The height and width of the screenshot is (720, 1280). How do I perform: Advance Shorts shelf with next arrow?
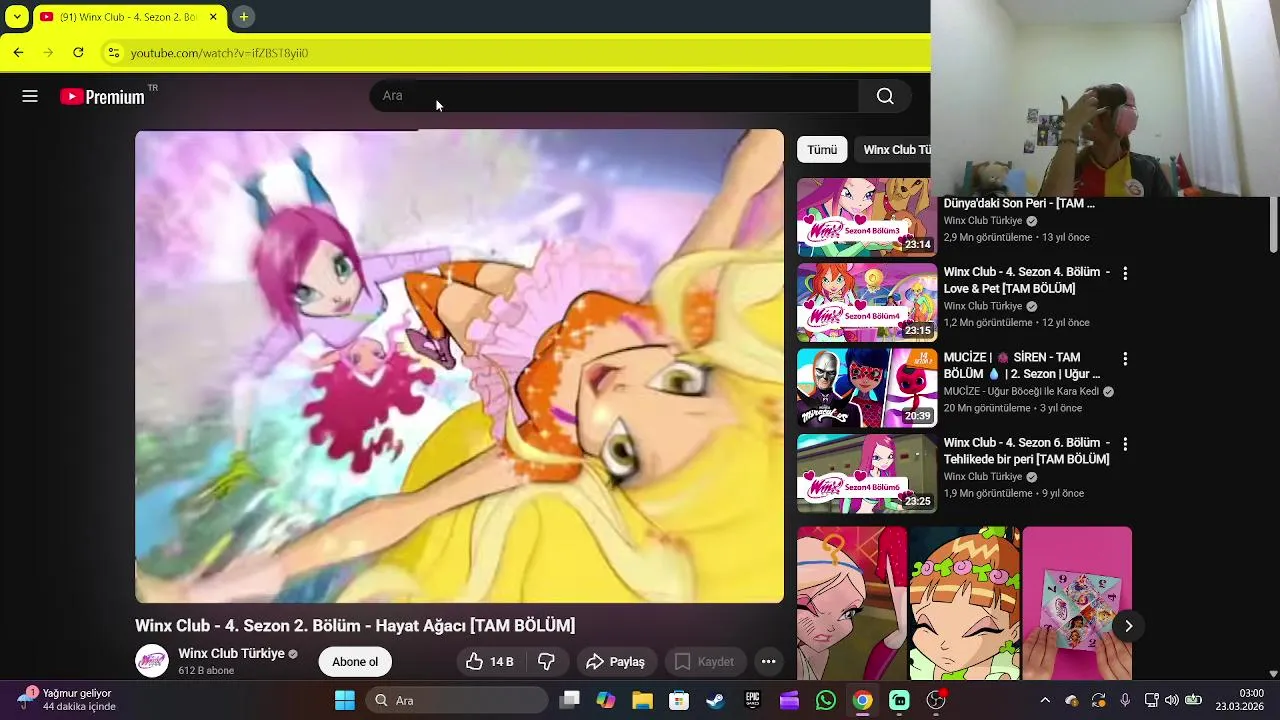click(1128, 626)
